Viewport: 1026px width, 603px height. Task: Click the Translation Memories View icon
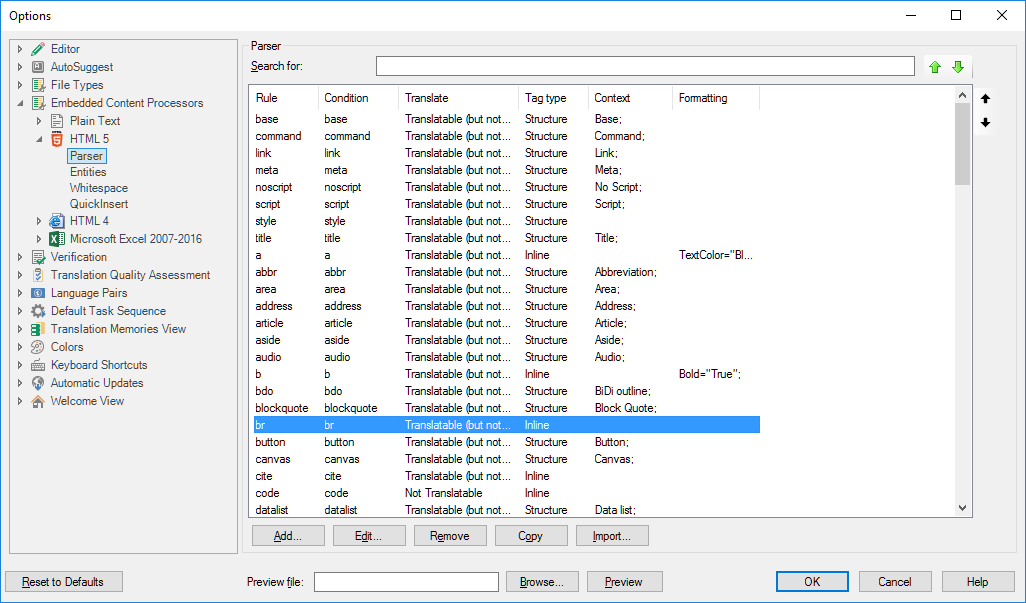tap(38, 329)
